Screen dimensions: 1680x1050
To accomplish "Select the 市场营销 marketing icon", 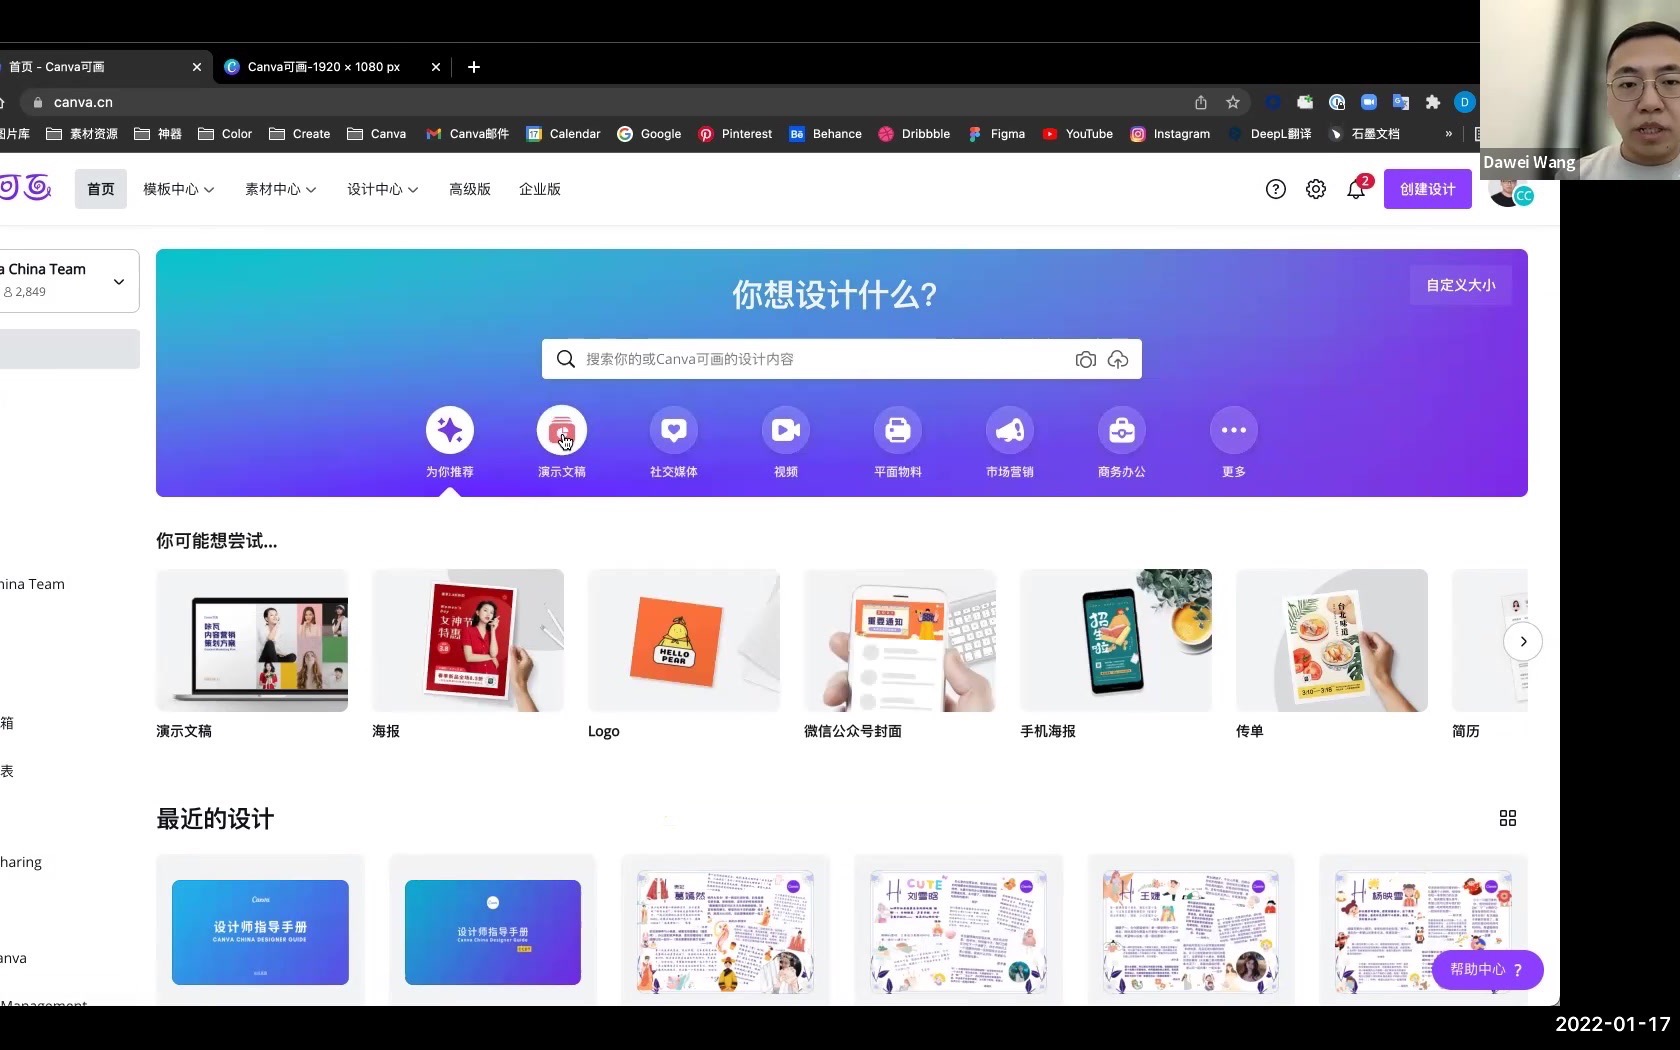I will (1010, 430).
